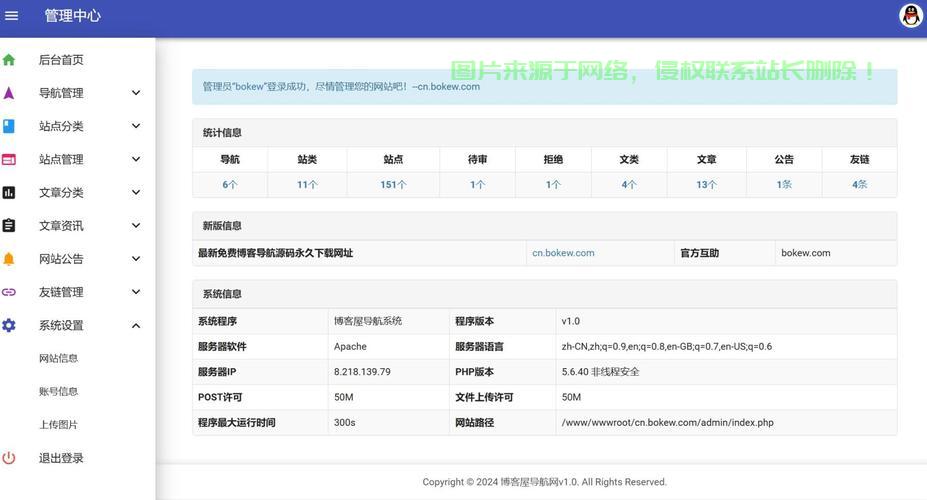The width and height of the screenshot is (927, 500).
Task: Open the 151个 sites count link
Action: click(393, 184)
